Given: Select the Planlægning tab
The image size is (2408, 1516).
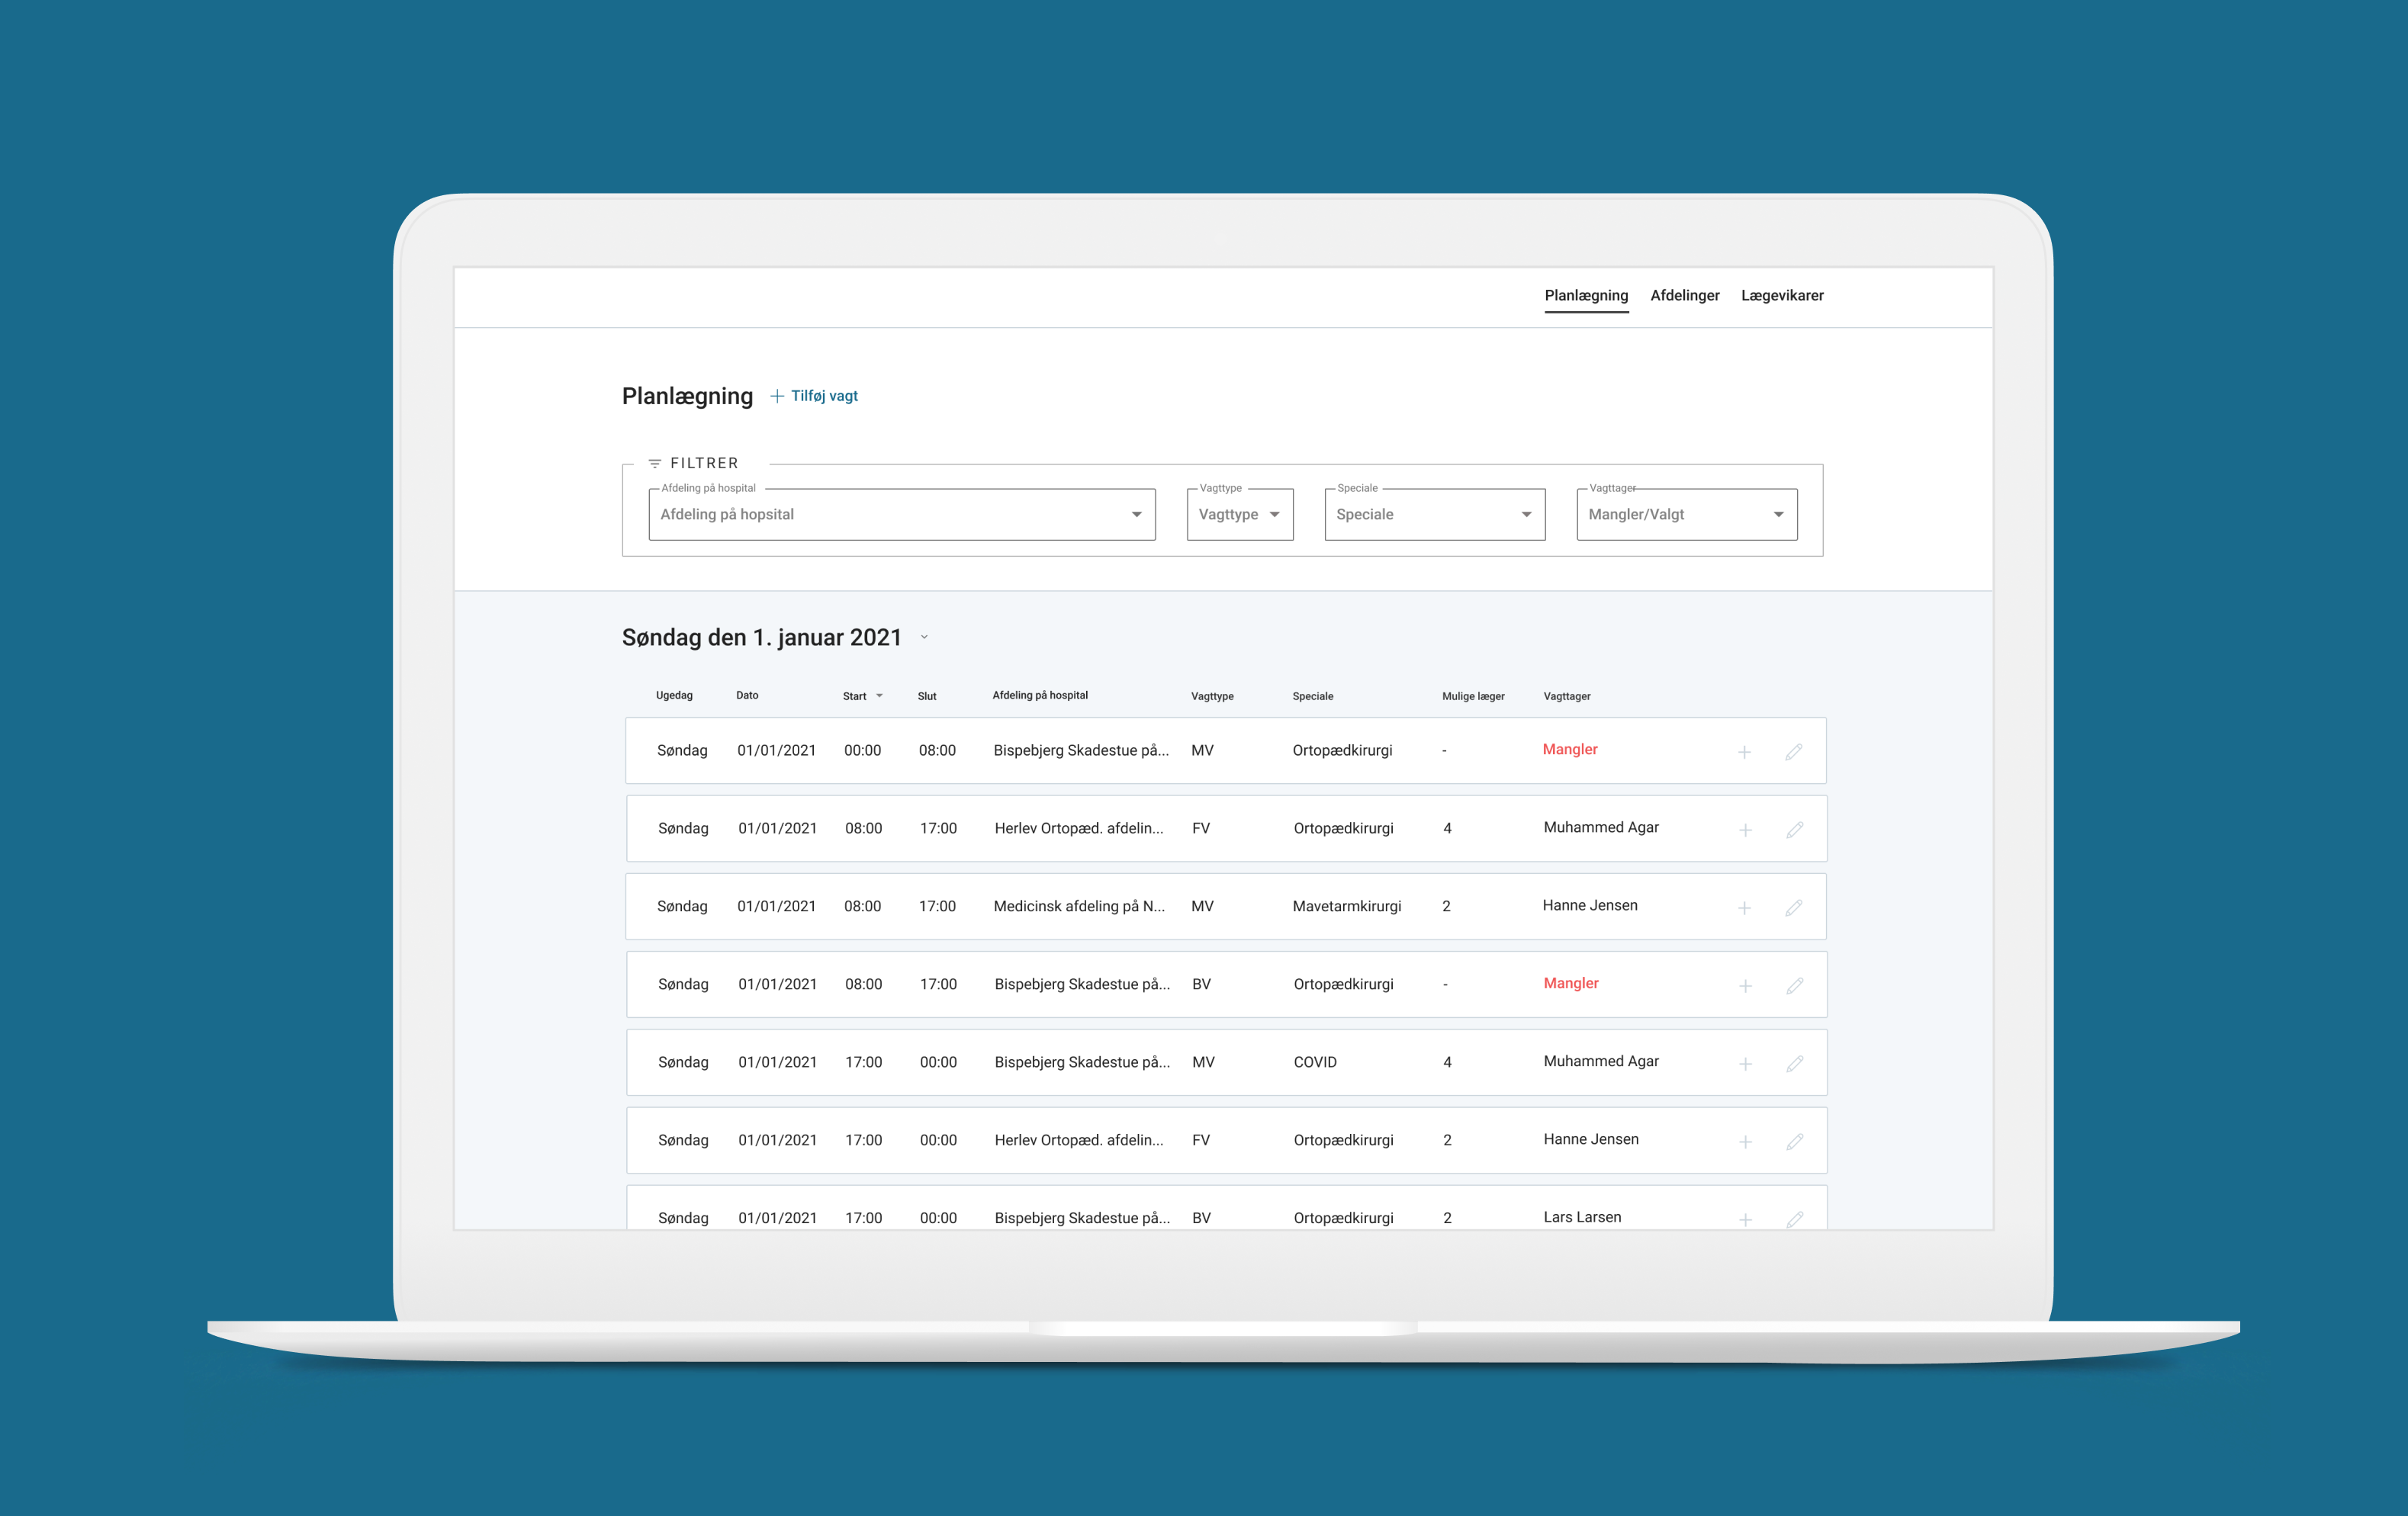Looking at the screenshot, I should (1586, 295).
